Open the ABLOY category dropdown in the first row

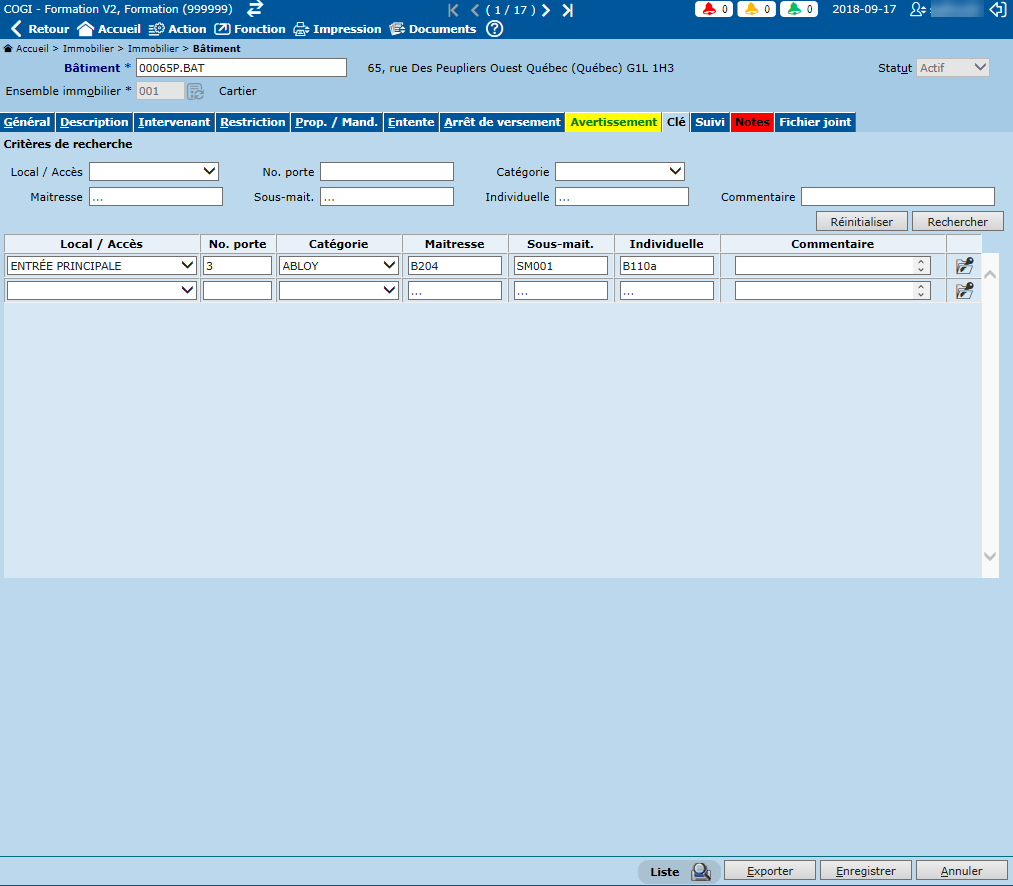[x=339, y=266]
